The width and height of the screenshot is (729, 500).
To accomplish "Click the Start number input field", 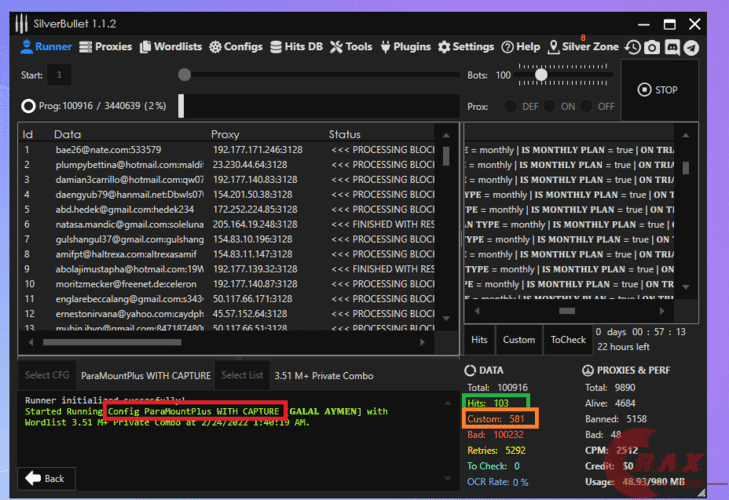I will click(59, 75).
